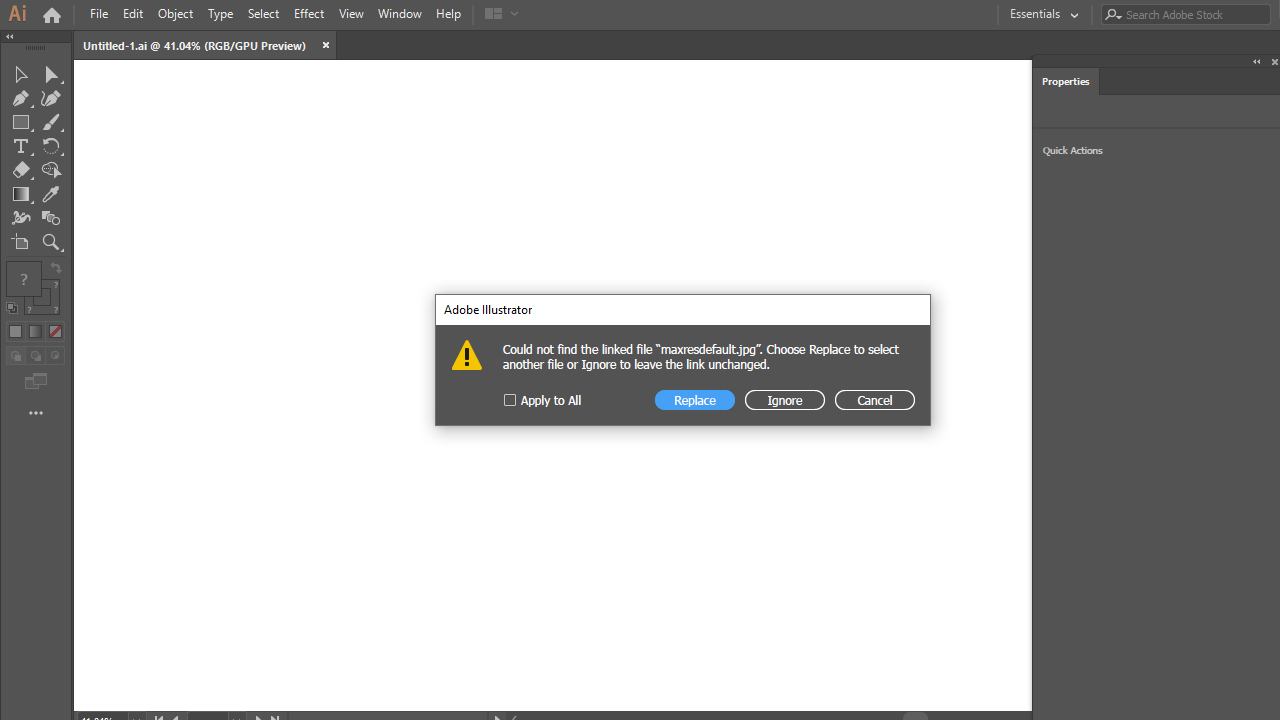This screenshot has height=720, width=1280.
Task: Select the Shape Builder tool
Action: pos(52,171)
